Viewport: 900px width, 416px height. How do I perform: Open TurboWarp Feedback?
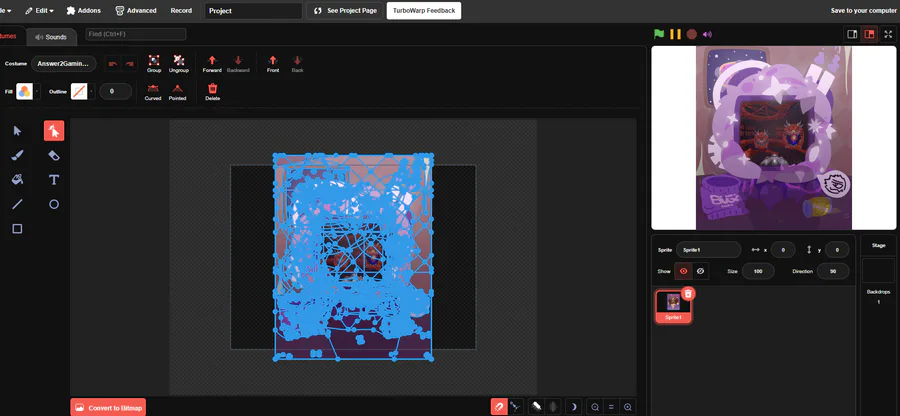(424, 10)
